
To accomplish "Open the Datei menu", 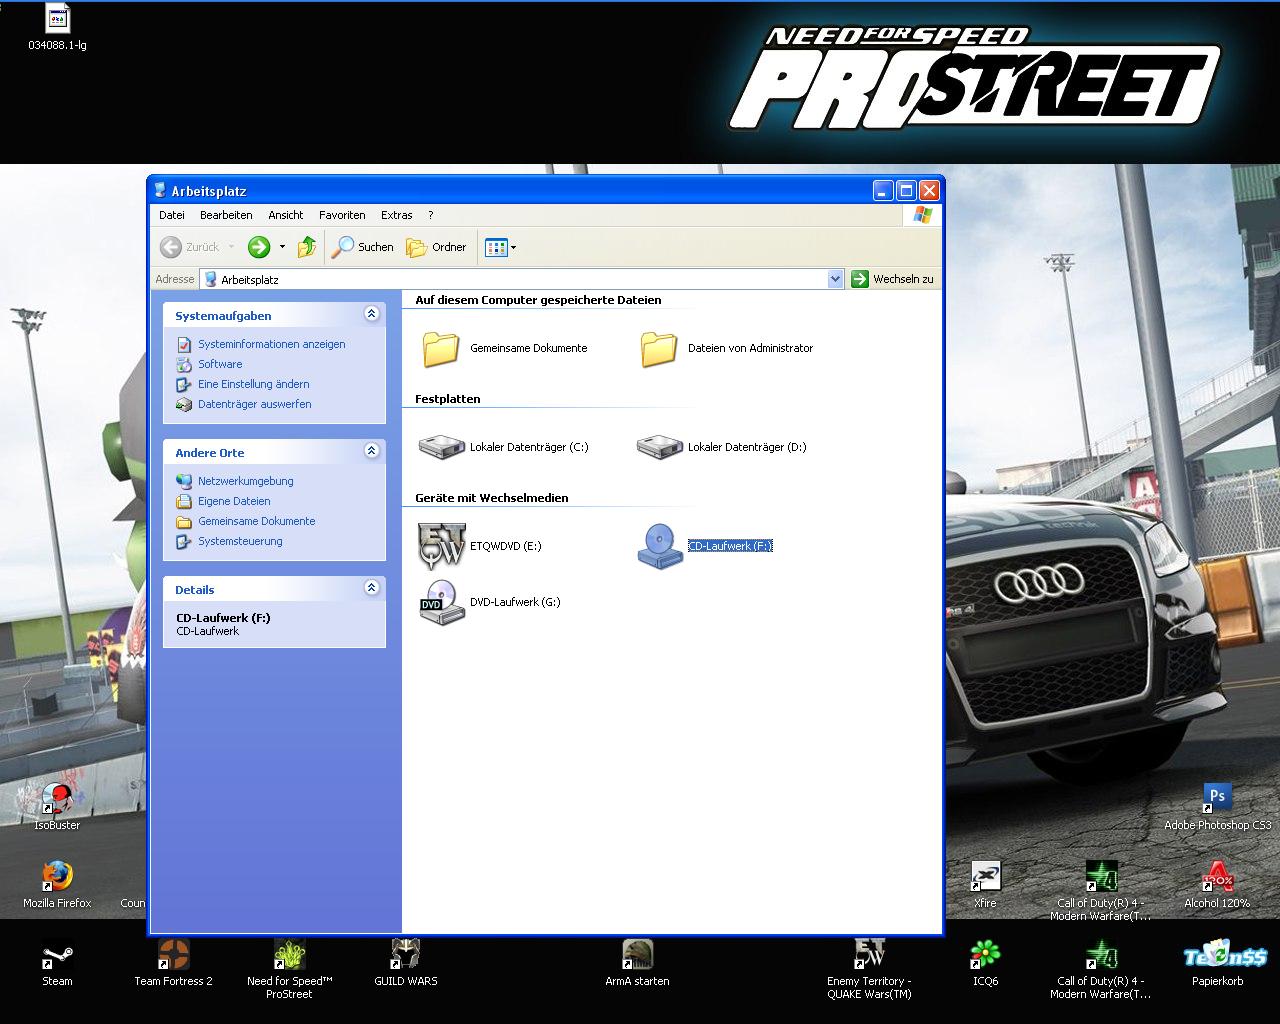I will 172,215.
